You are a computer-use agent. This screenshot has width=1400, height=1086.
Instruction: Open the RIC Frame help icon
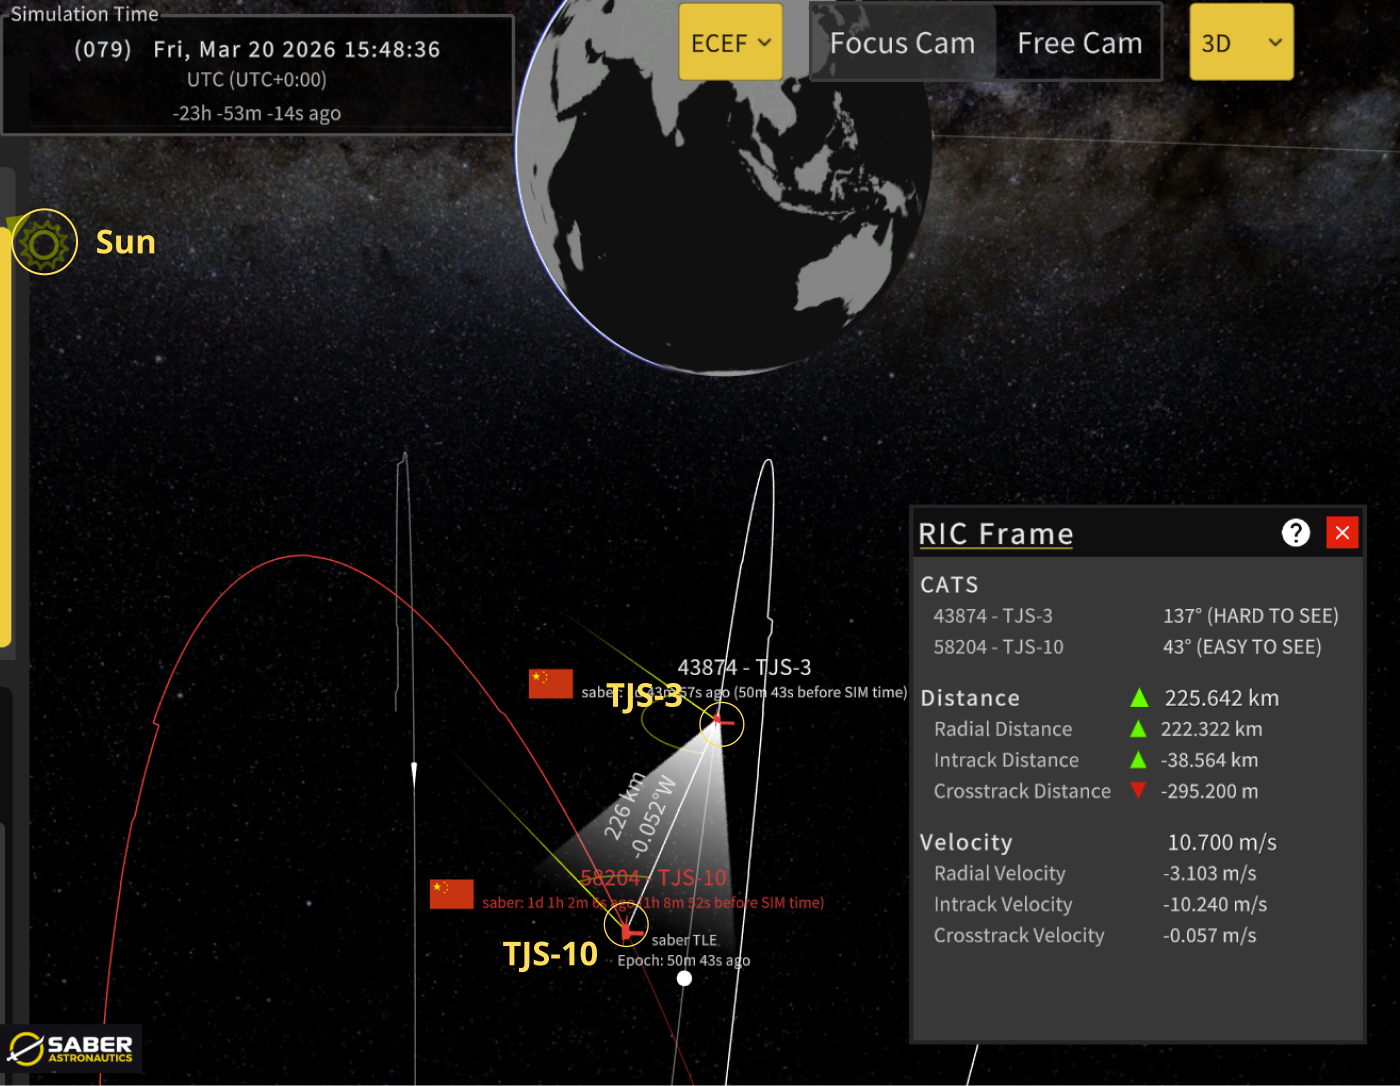pos(1295,533)
